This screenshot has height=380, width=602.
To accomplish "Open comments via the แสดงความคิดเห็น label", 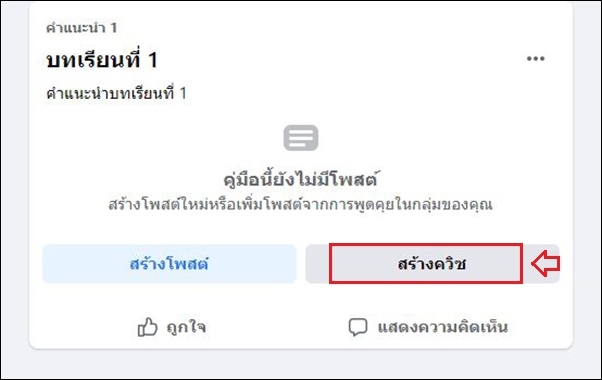I will pos(443,327).
